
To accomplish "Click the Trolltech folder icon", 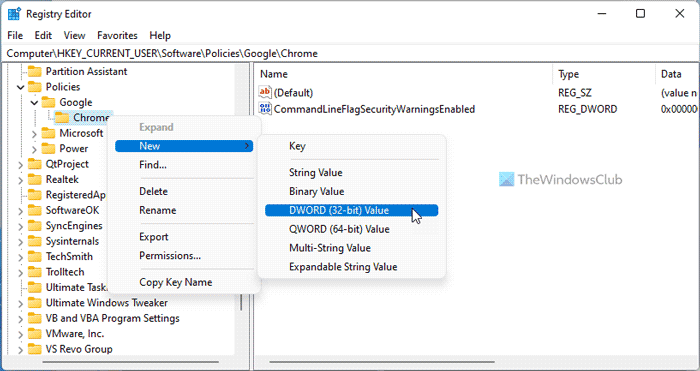I will point(34,272).
